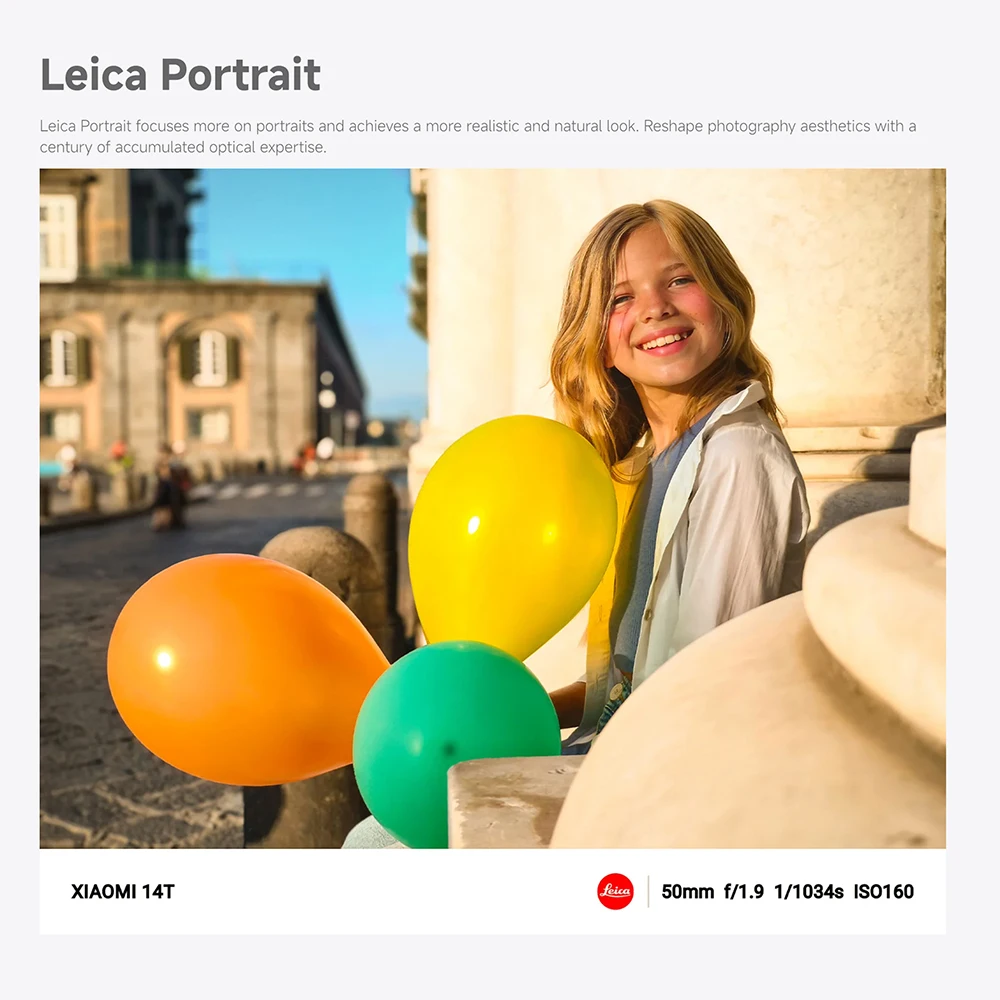The image size is (1000, 1000).
Task: Click the white caption bar below the photo
Action: pyautogui.click(x=492, y=892)
